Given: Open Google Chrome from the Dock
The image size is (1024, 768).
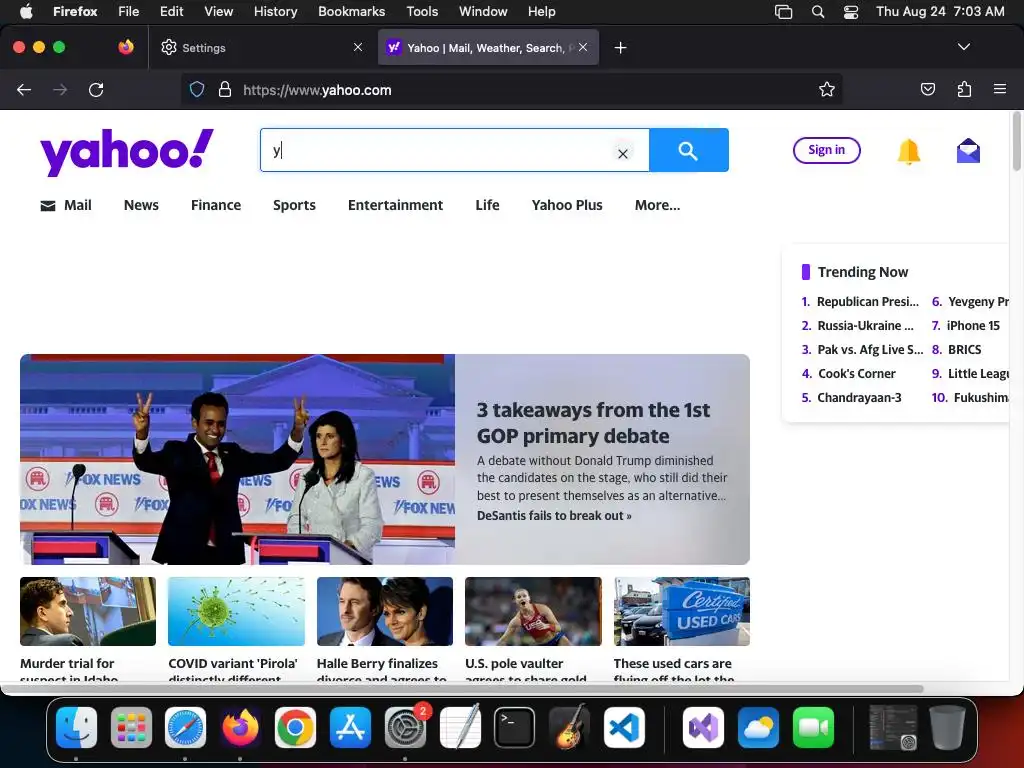Looking at the screenshot, I should [295, 728].
